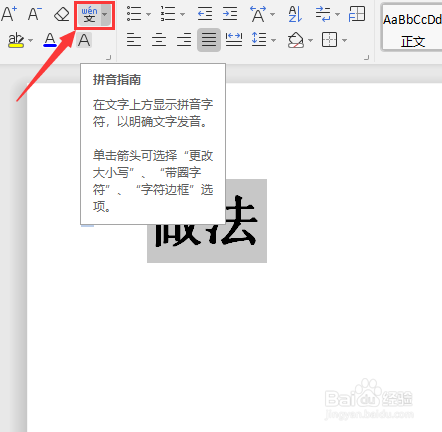Open the highlight color dropdown arrow
The width and height of the screenshot is (442, 432).
(31, 41)
